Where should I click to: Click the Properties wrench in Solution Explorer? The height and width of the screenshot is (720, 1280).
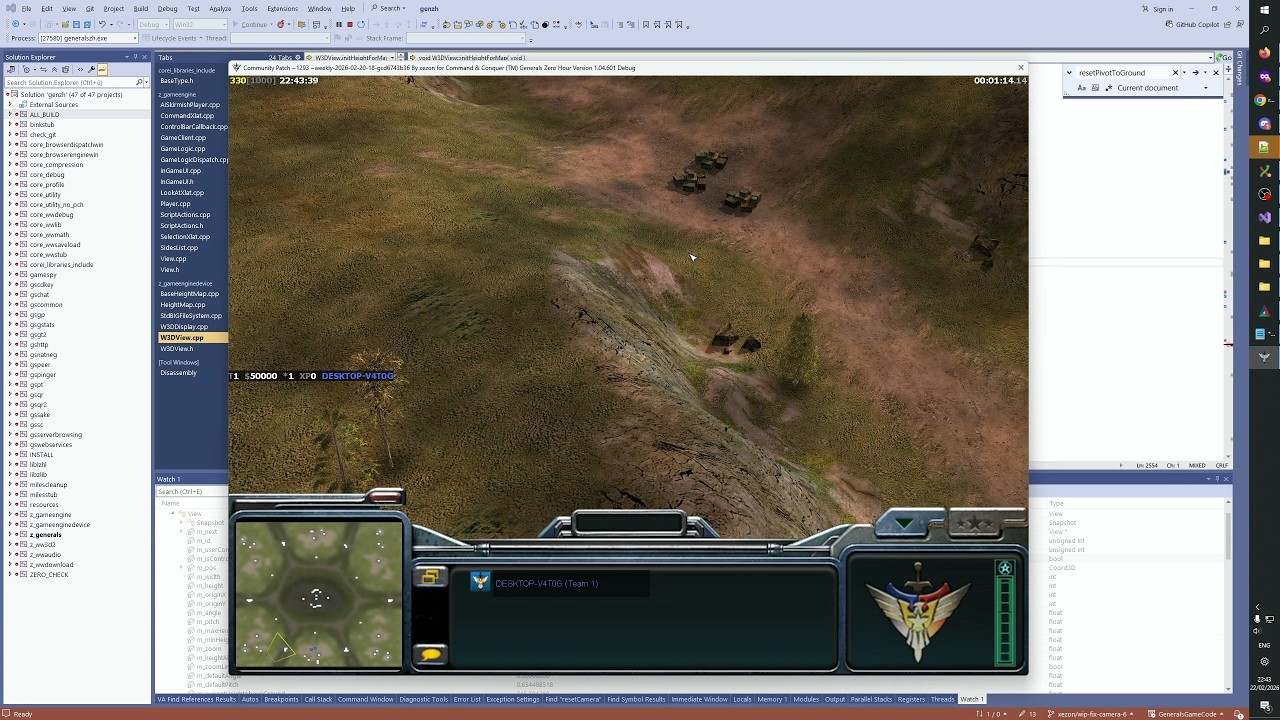point(91,69)
